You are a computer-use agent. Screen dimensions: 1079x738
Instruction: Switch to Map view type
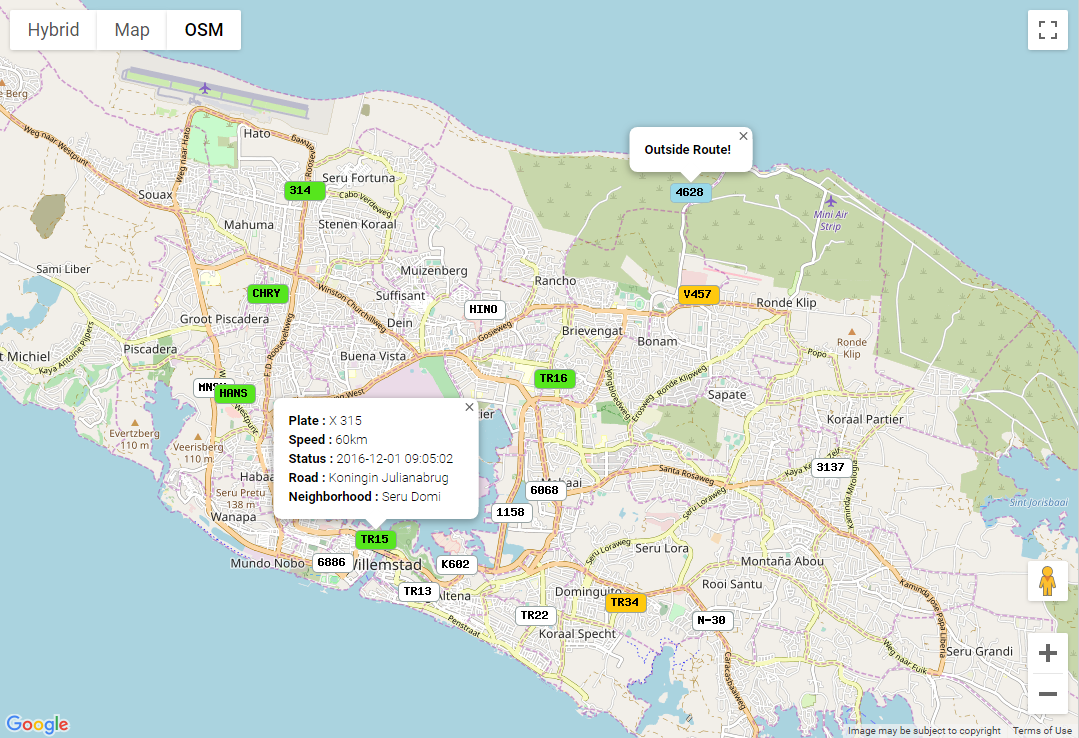coord(132,30)
